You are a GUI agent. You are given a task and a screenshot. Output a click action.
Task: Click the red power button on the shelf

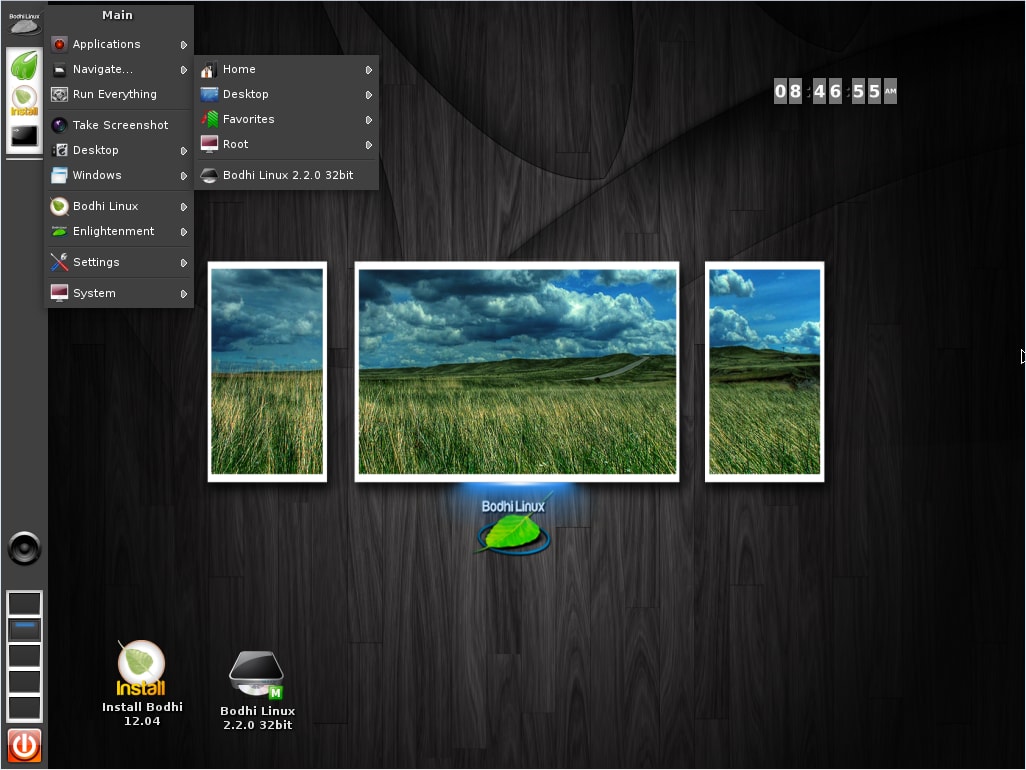(x=24, y=745)
